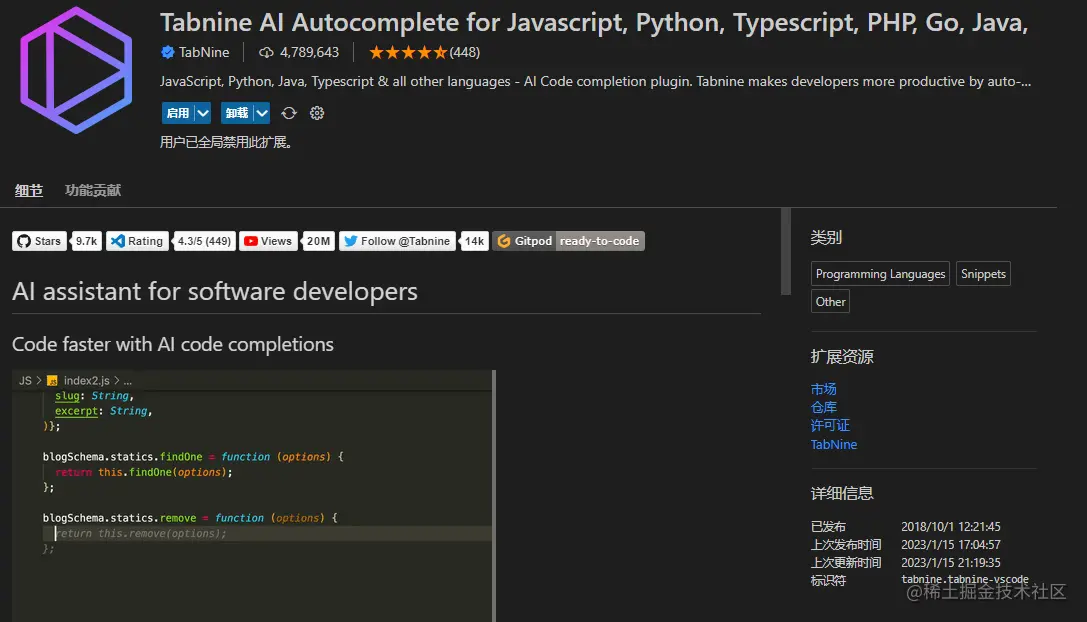Click the VS Code Rating badge
Screen dimensions: 1087x622
[137, 241]
